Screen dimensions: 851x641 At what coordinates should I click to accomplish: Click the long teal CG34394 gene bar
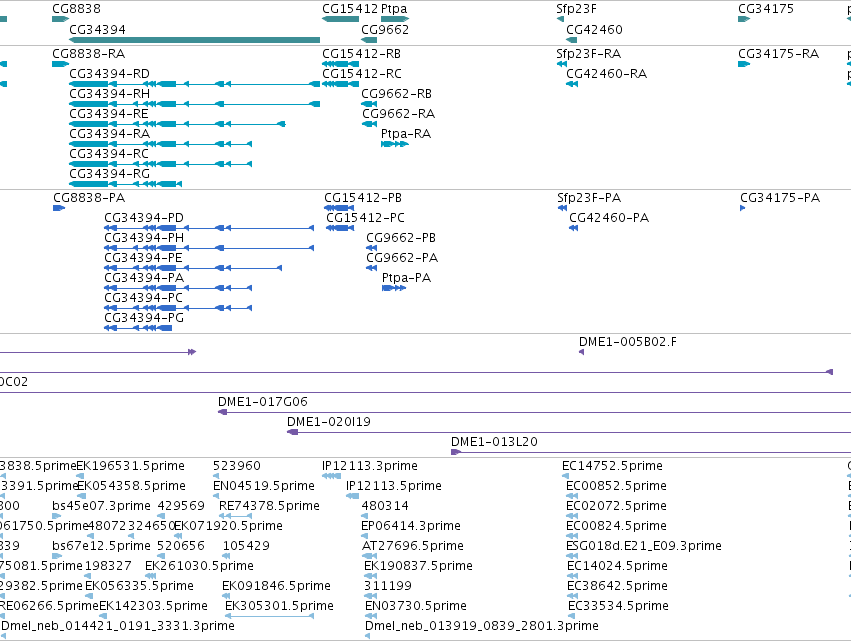click(x=194, y=40)
